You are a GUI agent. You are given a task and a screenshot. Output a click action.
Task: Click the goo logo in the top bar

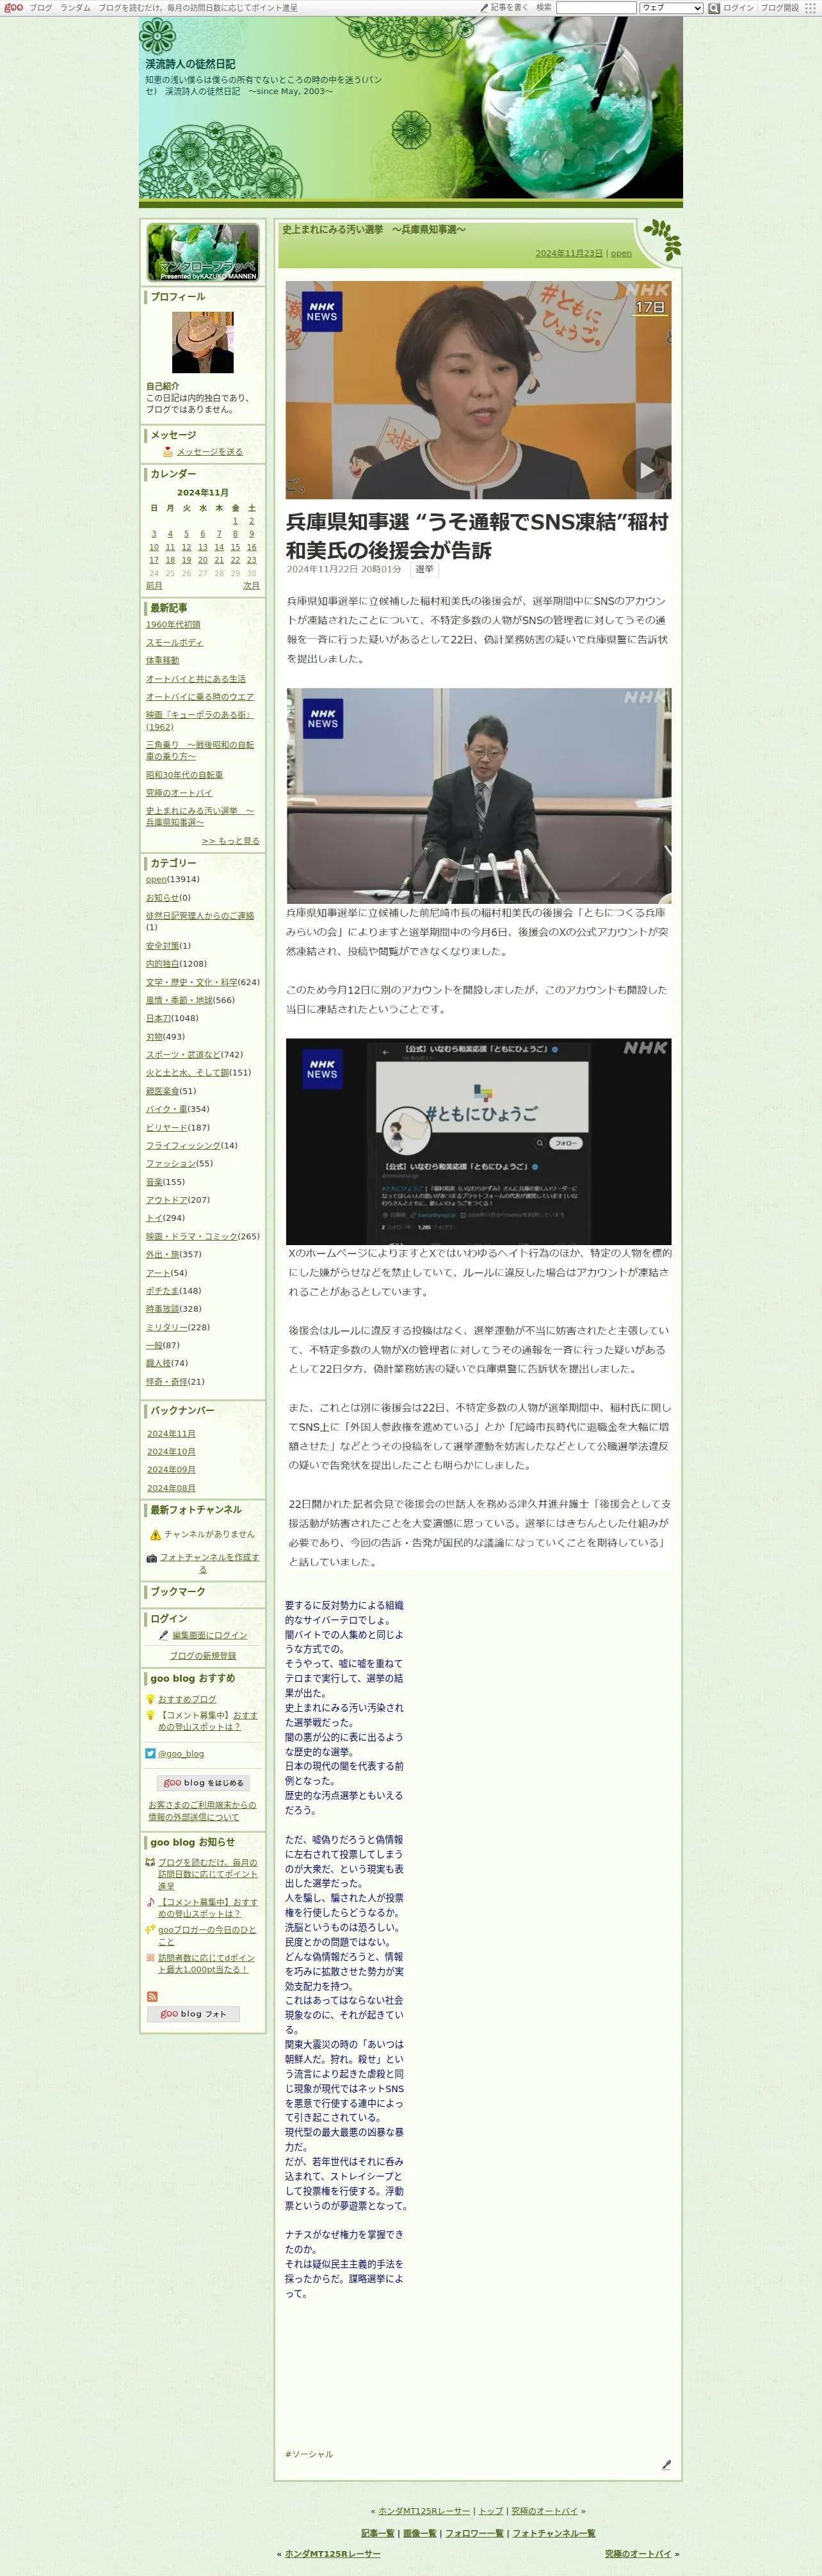coord(14,7)
